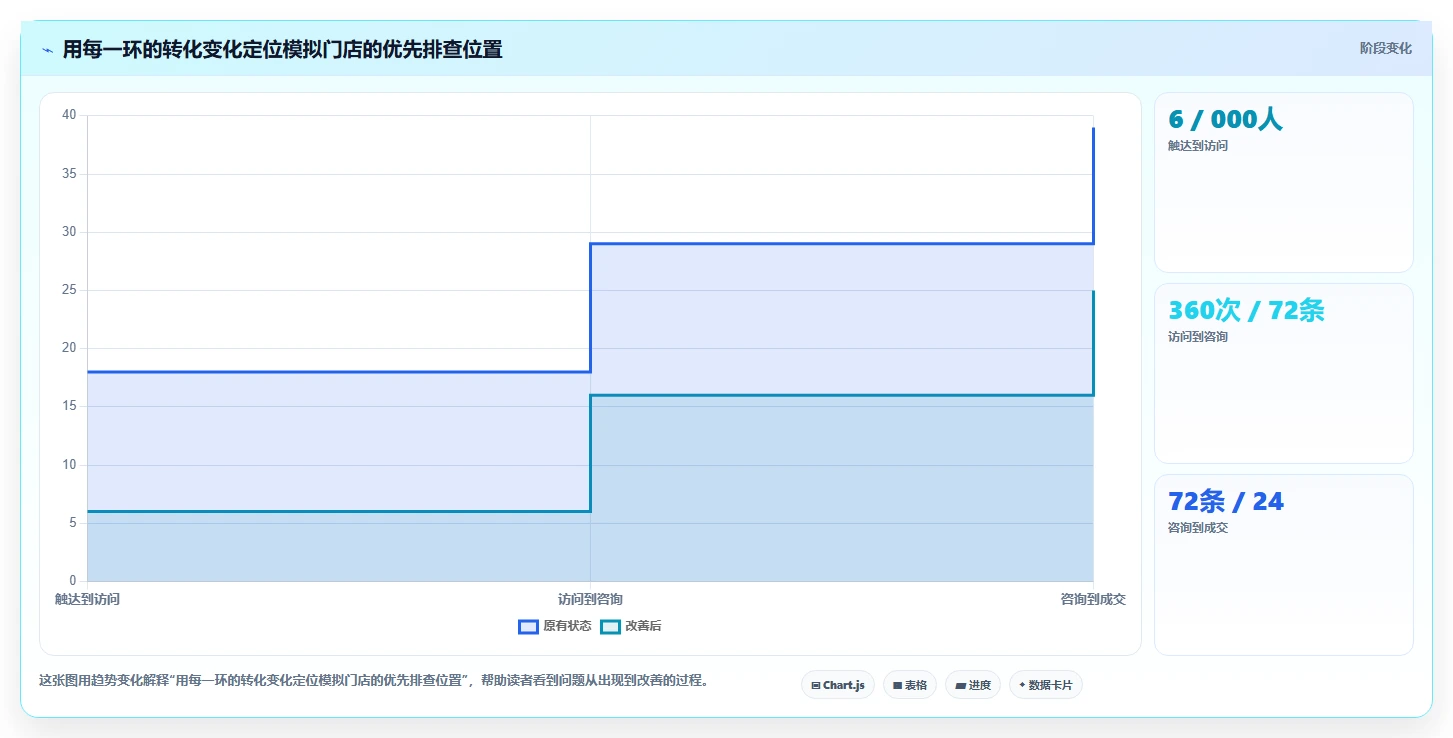Open the 触达到访问 data card
Image resolution: width=1453 pixels, height=738 pixels.
tap(1284, 183)
